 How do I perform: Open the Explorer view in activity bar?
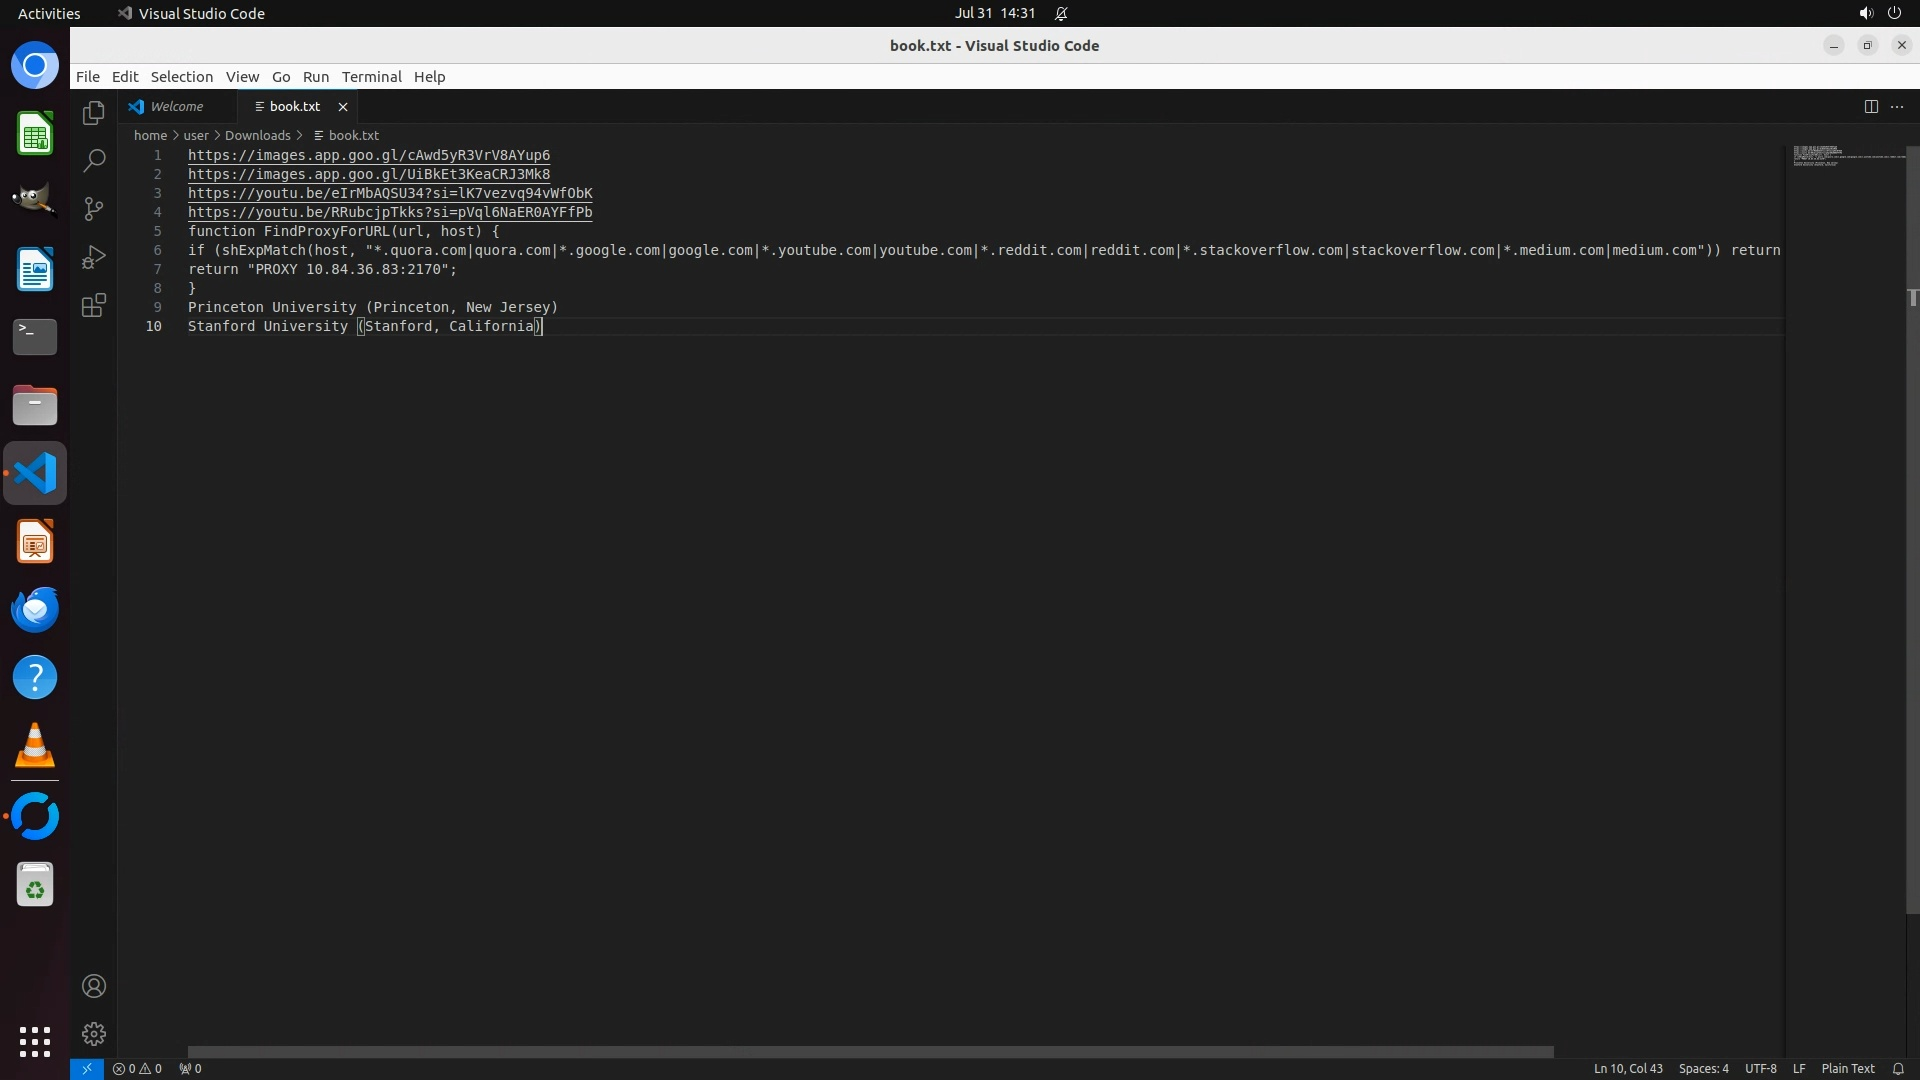pyautogui.click(x=94, y=113)
